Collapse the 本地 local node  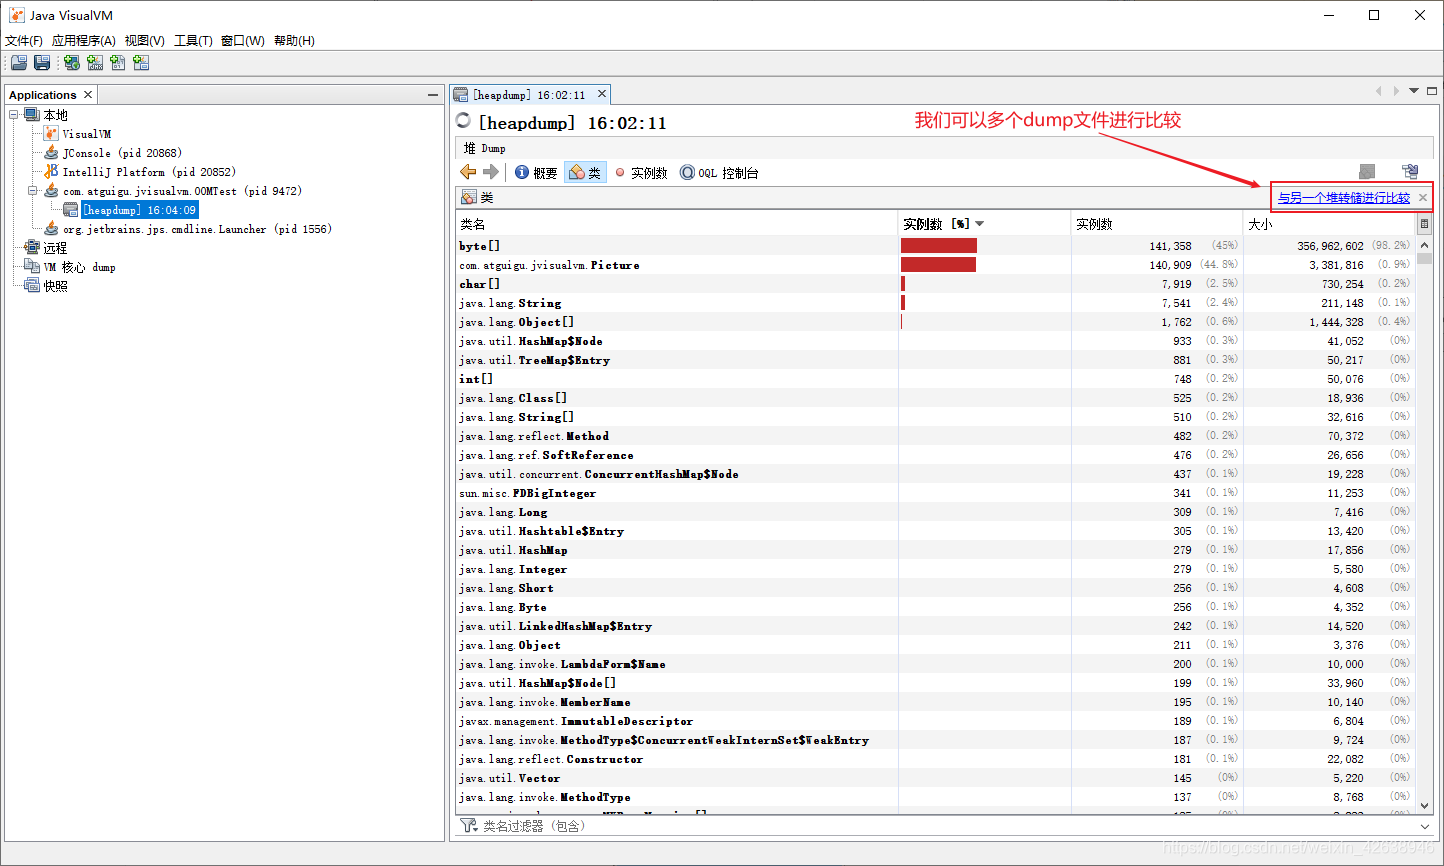(x=14, y=114)
